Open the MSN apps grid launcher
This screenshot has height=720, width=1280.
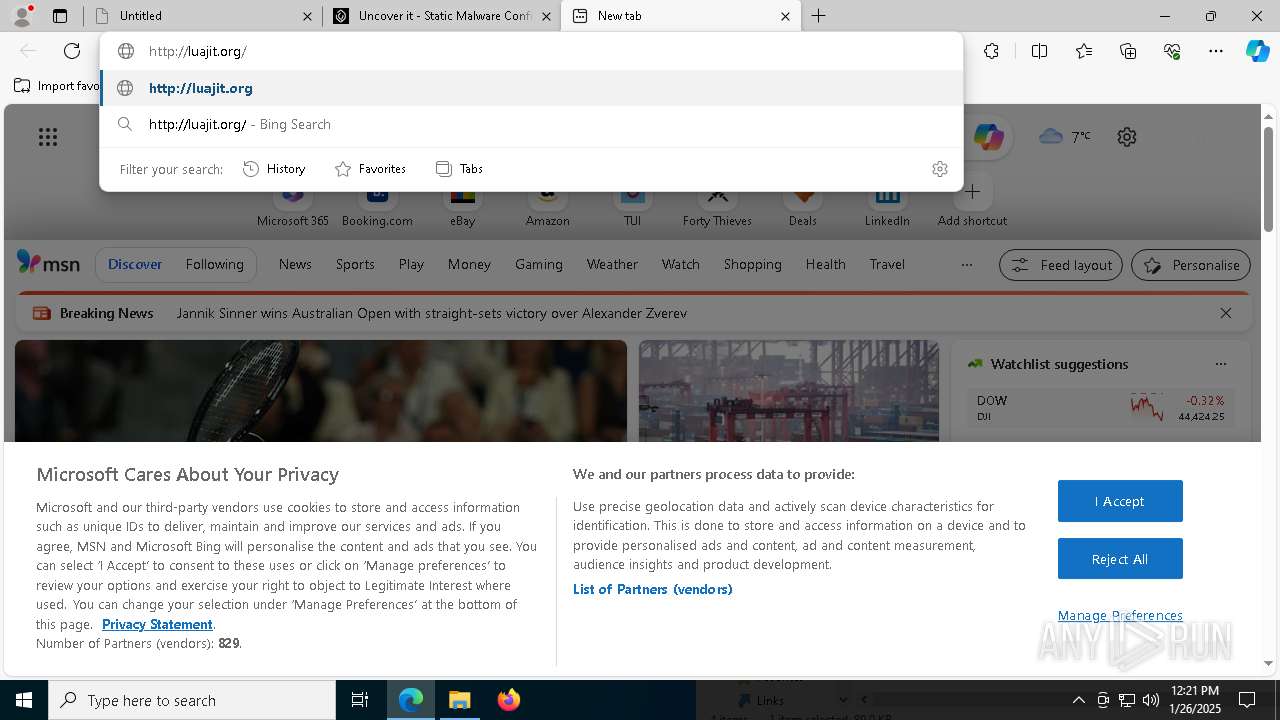(48, 137)
